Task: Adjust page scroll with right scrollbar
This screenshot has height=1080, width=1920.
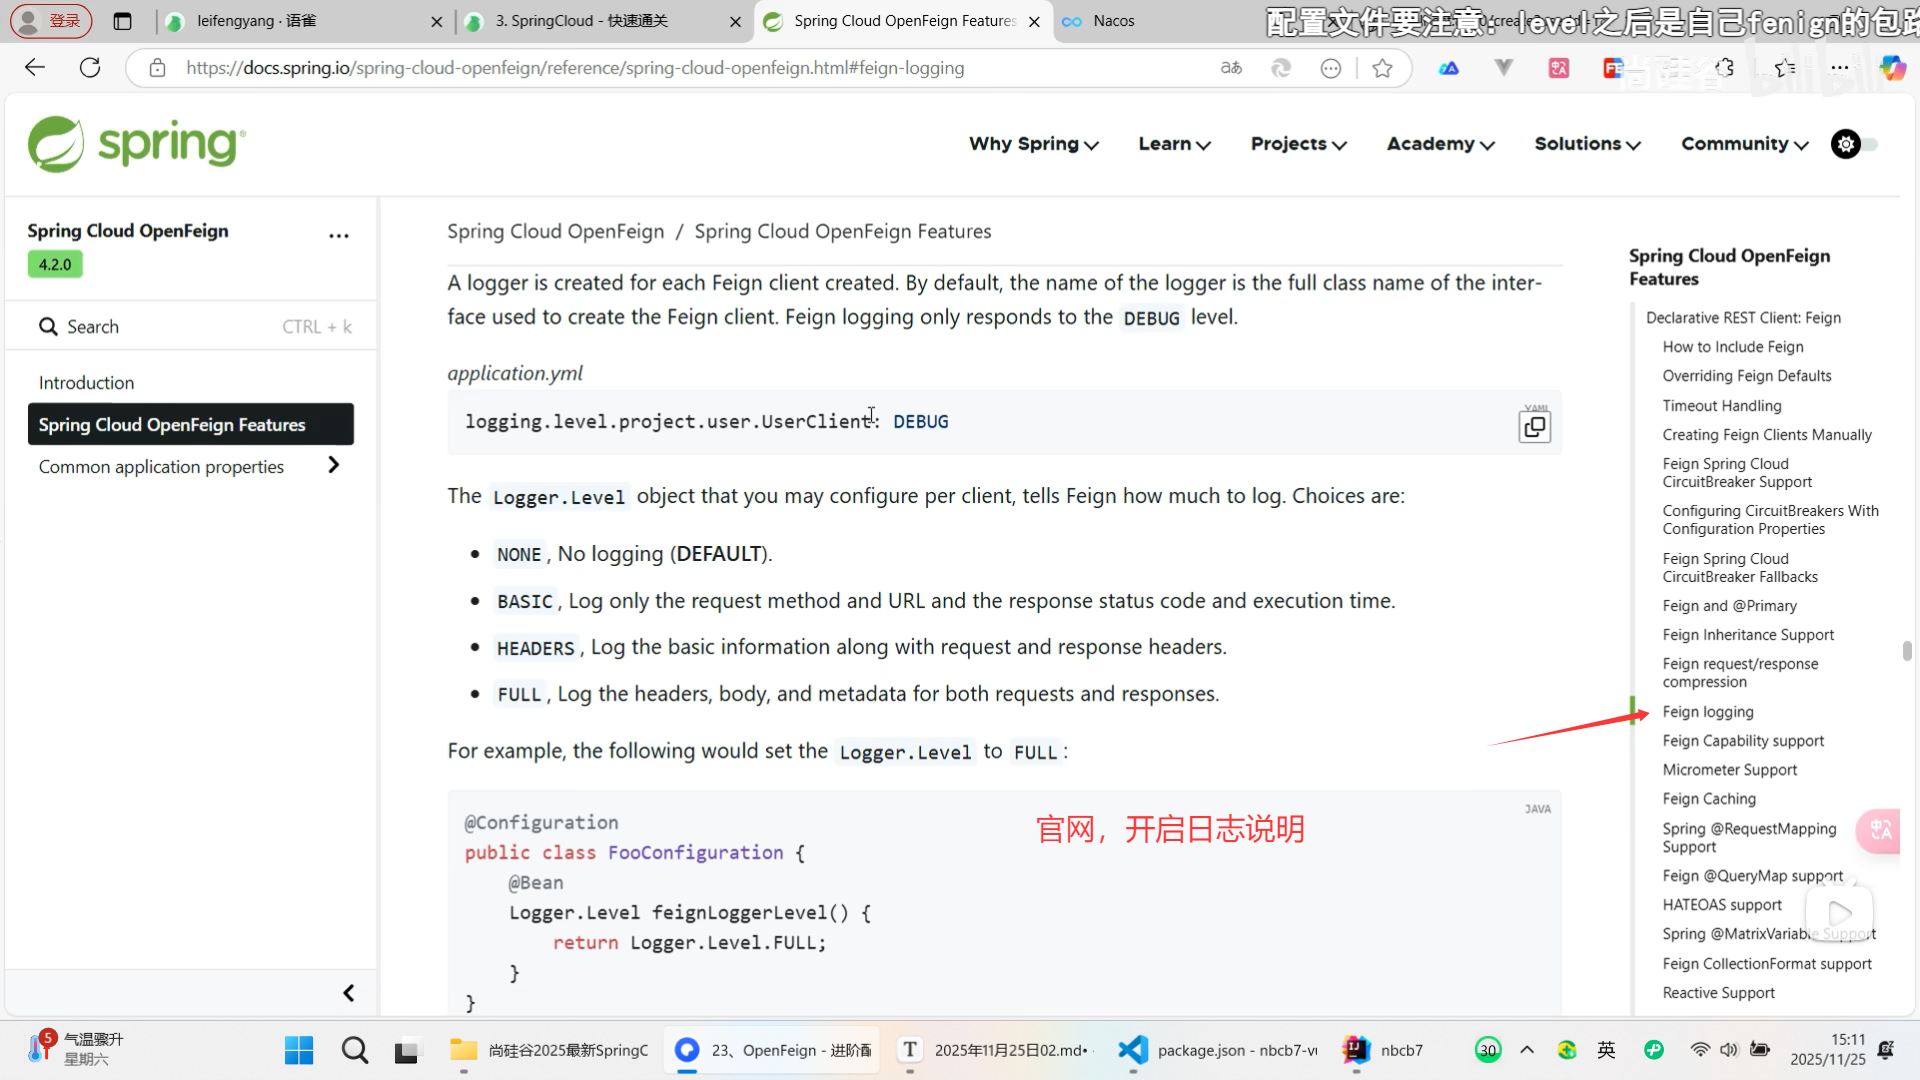Action: click(x=1908, y=650)
